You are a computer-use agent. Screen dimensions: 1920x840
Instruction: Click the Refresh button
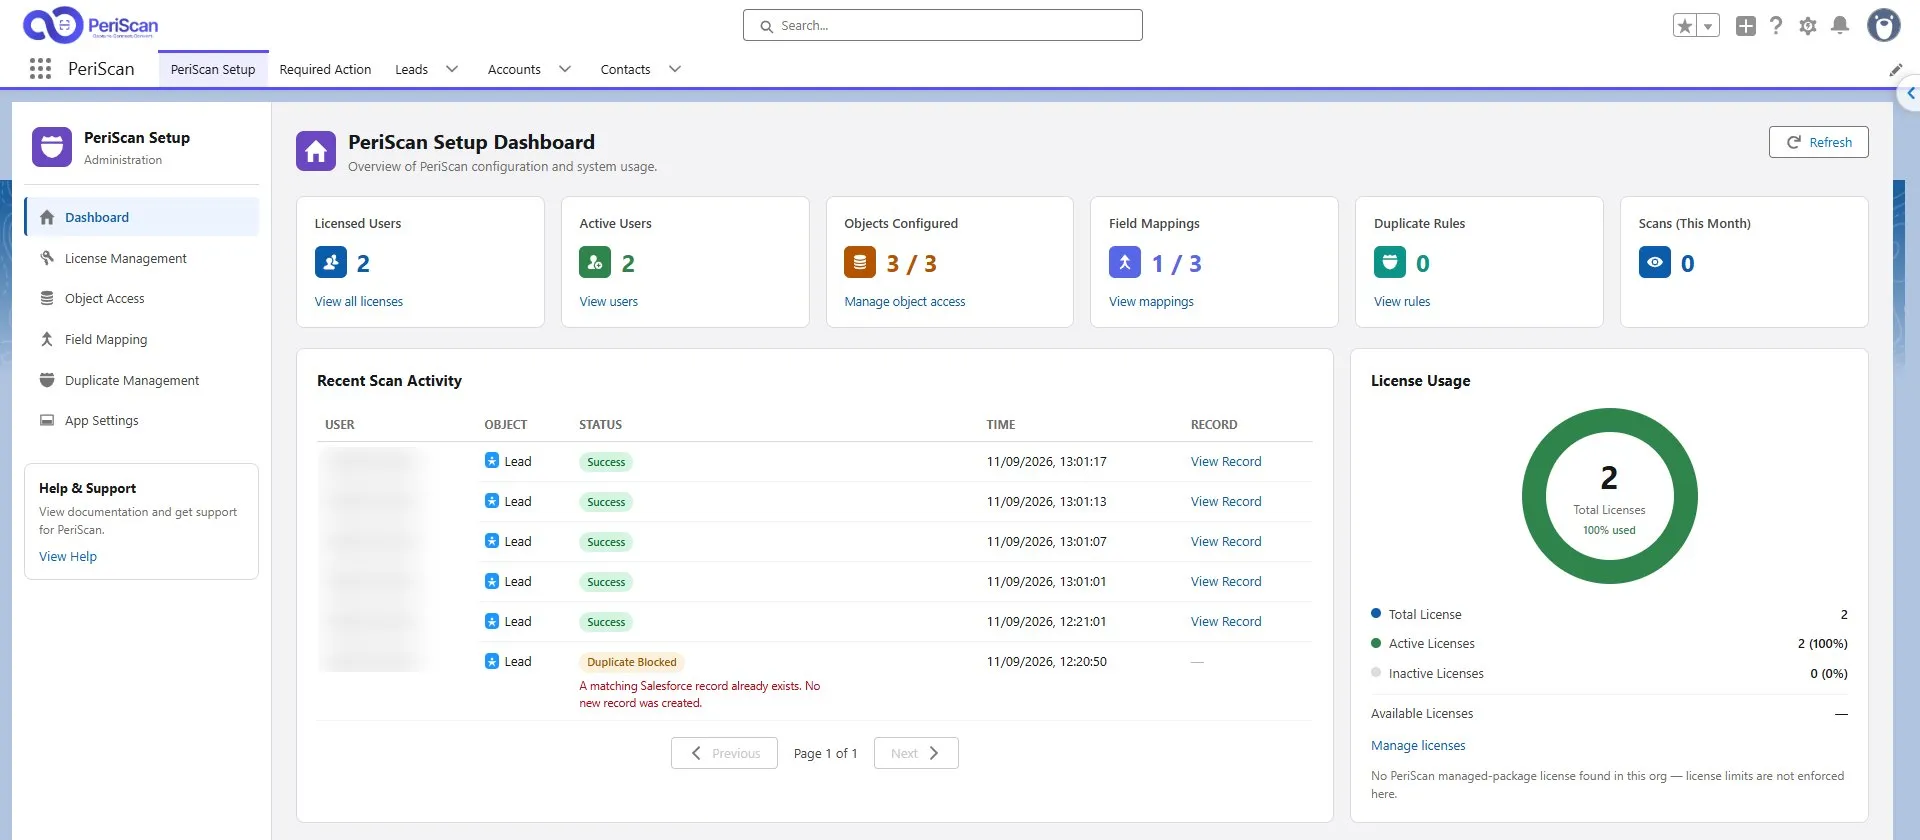pyautogui.click(x=1818, y=142)
